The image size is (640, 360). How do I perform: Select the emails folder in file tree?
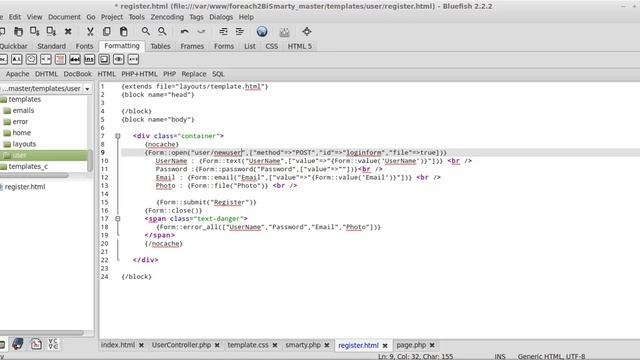(x=23, y=111)
